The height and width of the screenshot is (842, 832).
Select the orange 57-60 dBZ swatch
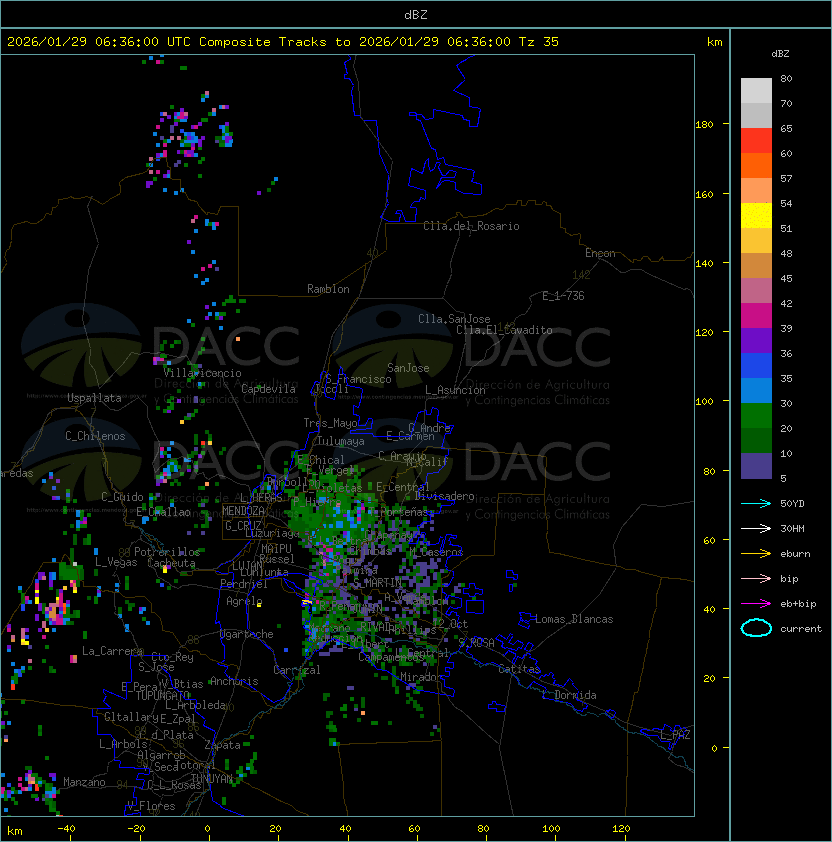click(756, 165)
